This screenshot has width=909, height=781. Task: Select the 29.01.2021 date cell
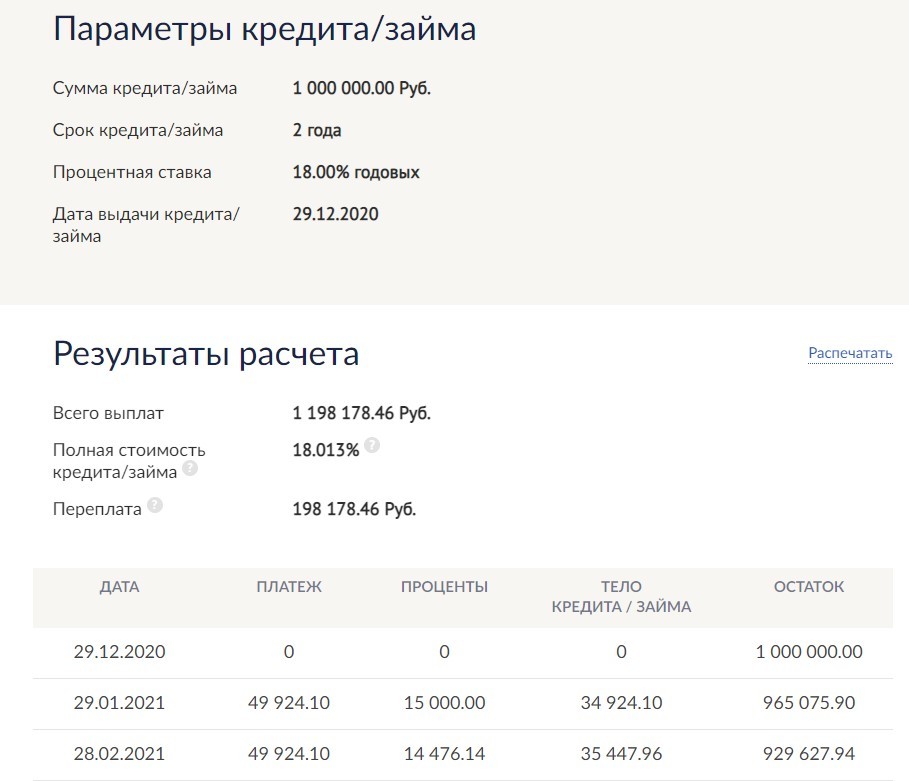(x=119, y=703)
